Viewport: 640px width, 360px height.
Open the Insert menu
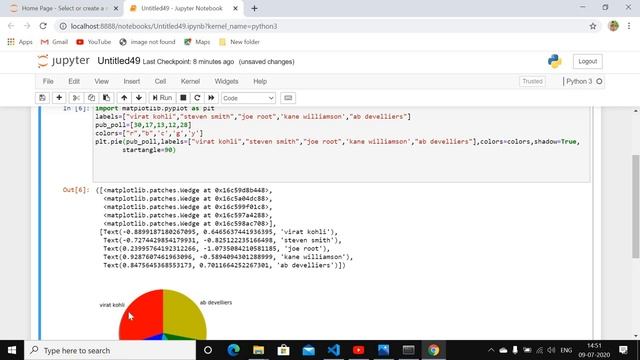131,81
